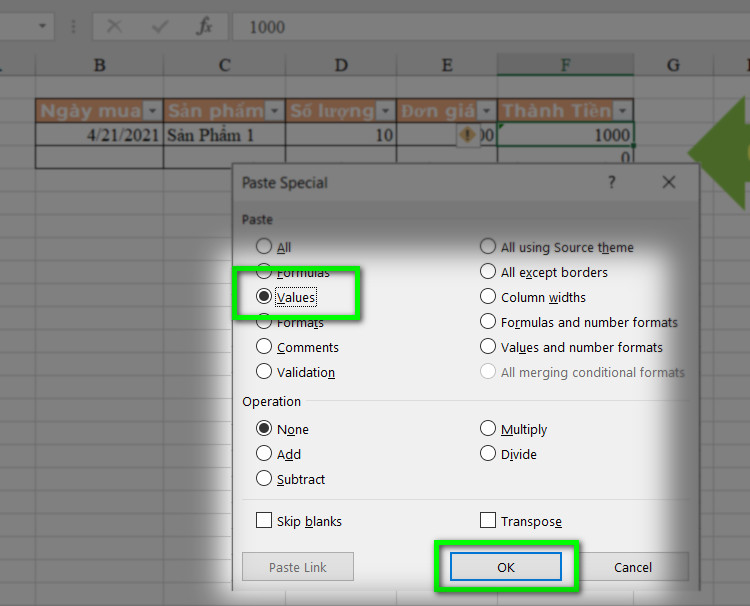
Task: Select column G header
Action: (x=673, y=65)
